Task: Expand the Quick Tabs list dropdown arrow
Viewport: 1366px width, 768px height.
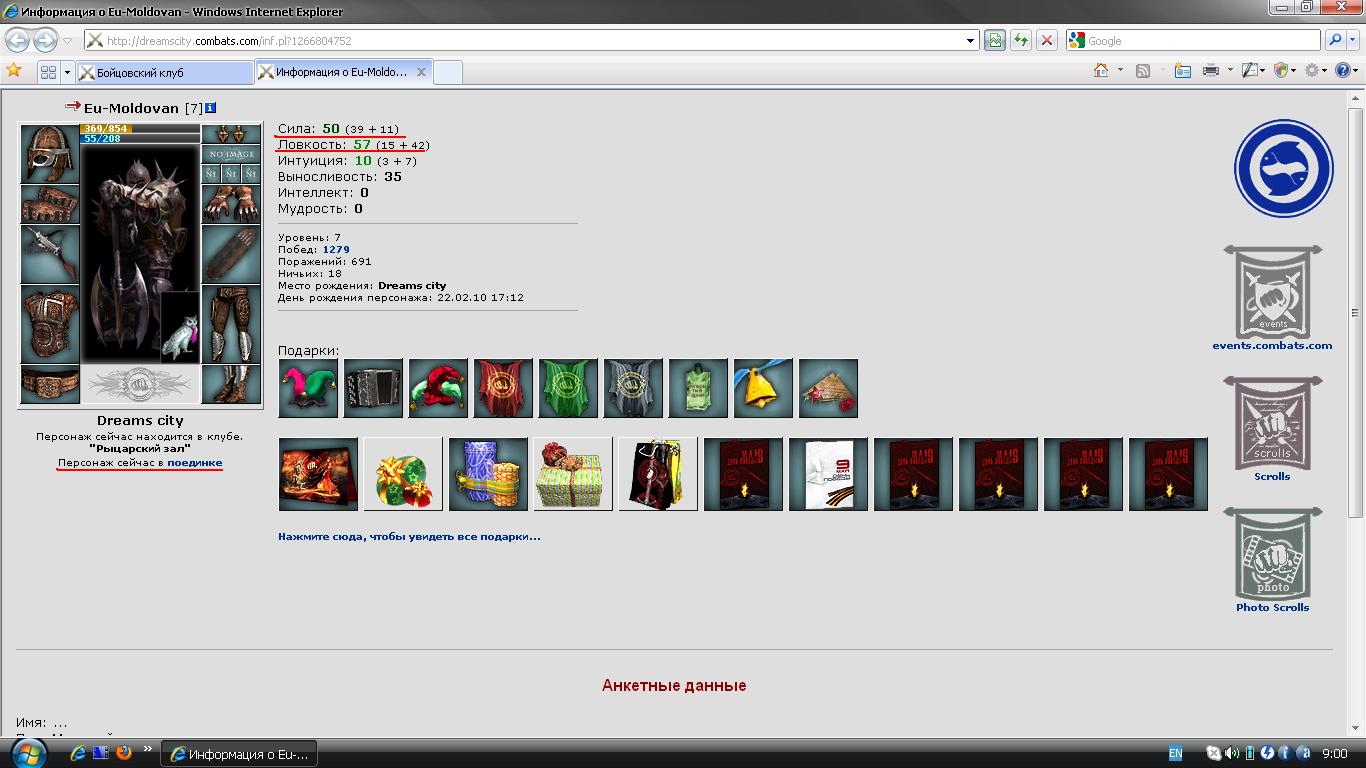Action: tap(68, 72)
